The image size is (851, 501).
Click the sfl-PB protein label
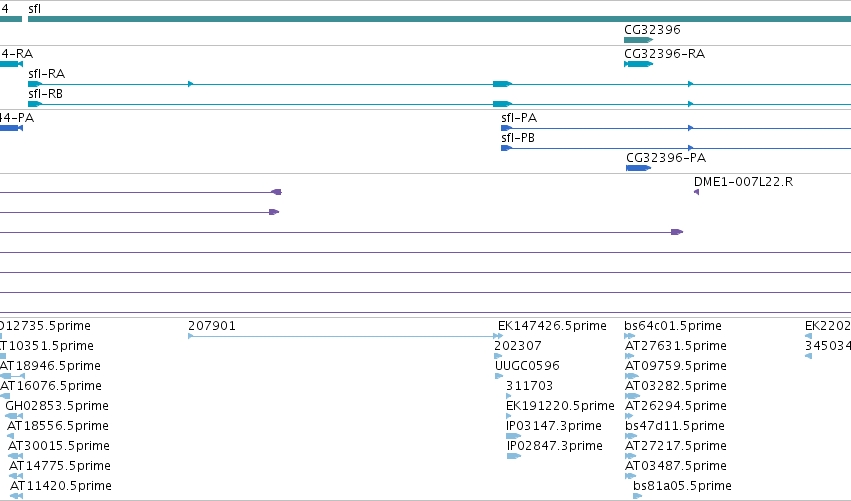point(518,138)
